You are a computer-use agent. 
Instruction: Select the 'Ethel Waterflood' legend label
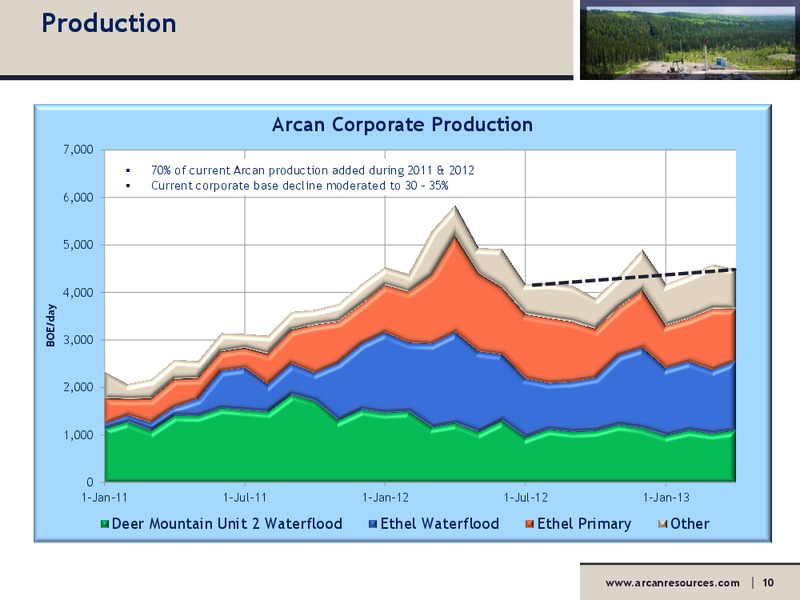click(440, 524)
